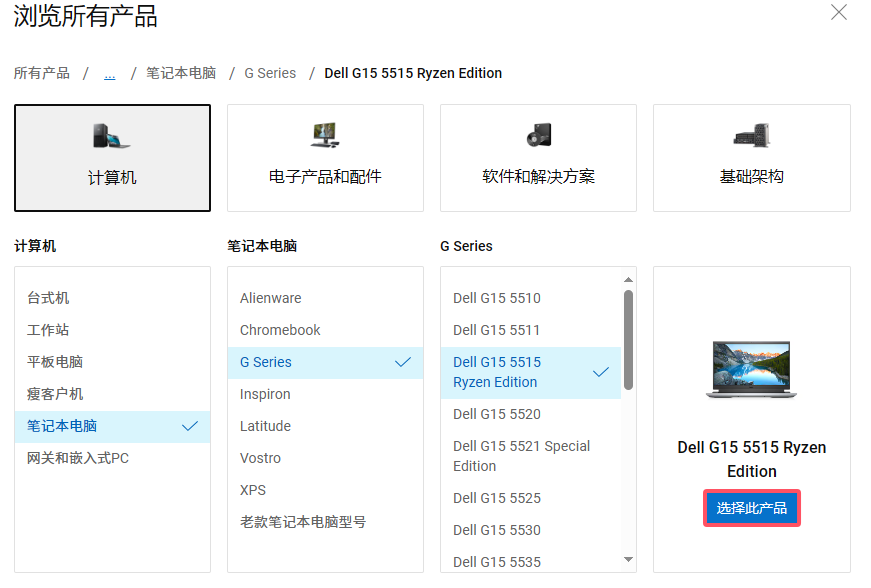Select Alienware in the 笔记本电脑 list
The height and width of the screenshot is (588, 871).
tap(270, 297)
